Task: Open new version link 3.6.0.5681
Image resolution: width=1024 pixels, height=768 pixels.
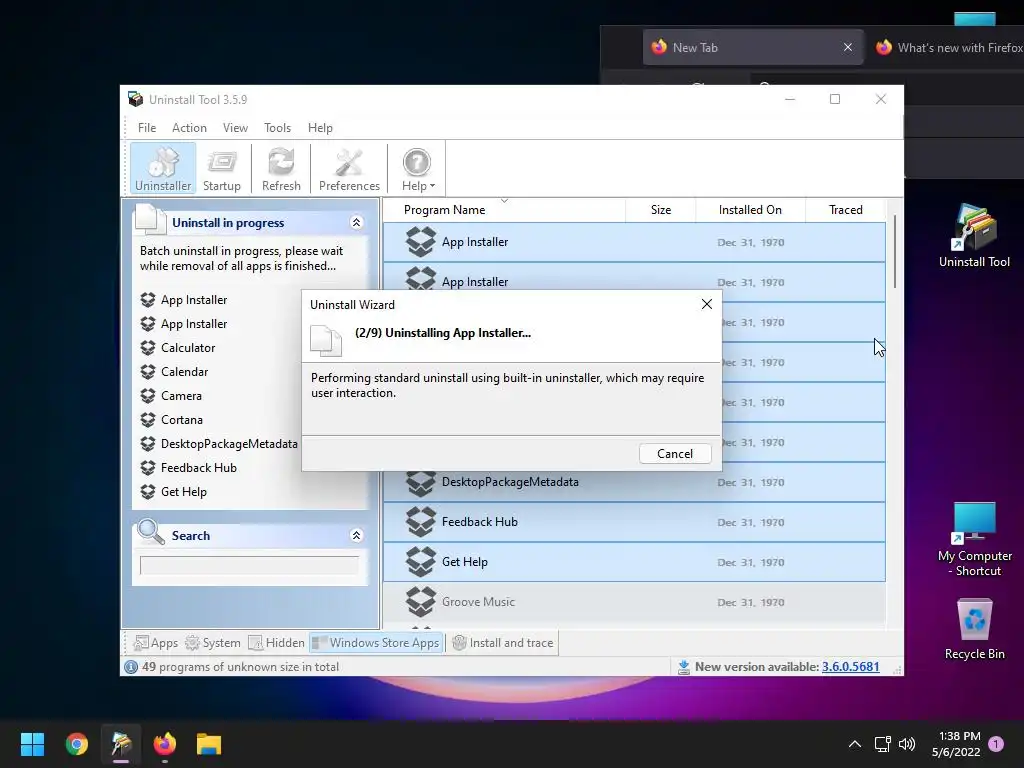Action: [850, 667]
